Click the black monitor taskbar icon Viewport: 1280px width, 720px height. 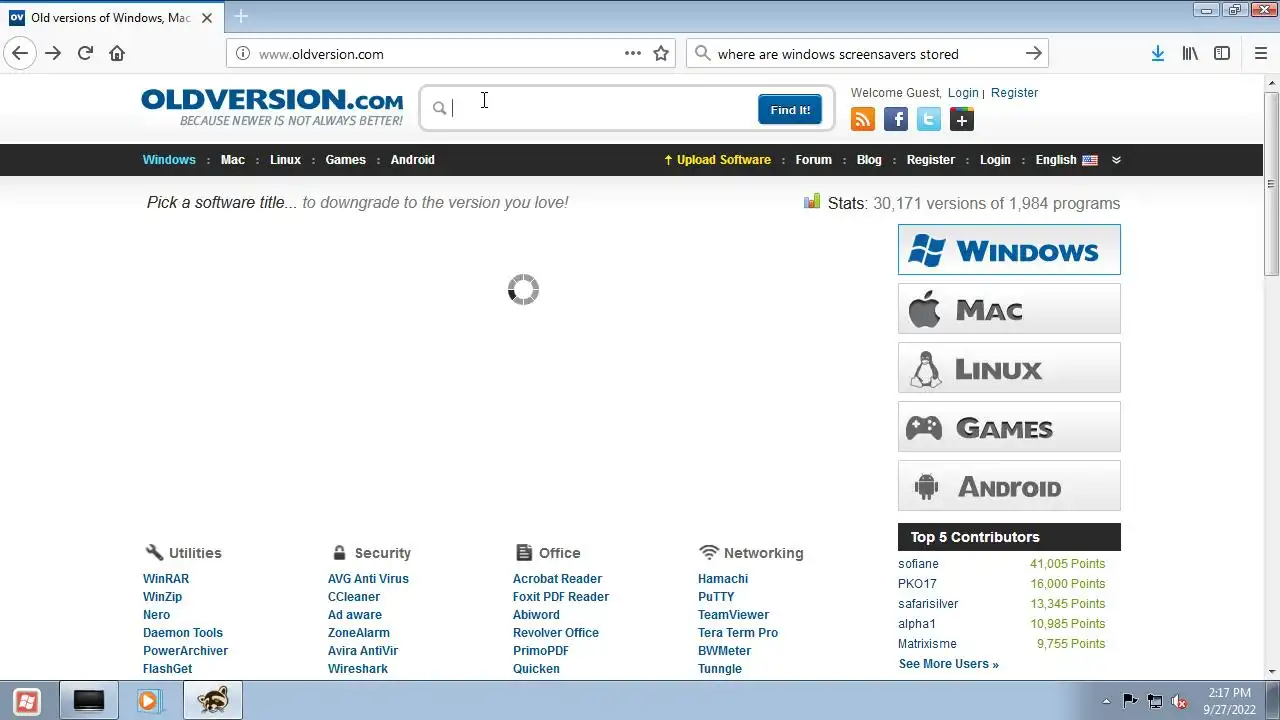(89, 701)
